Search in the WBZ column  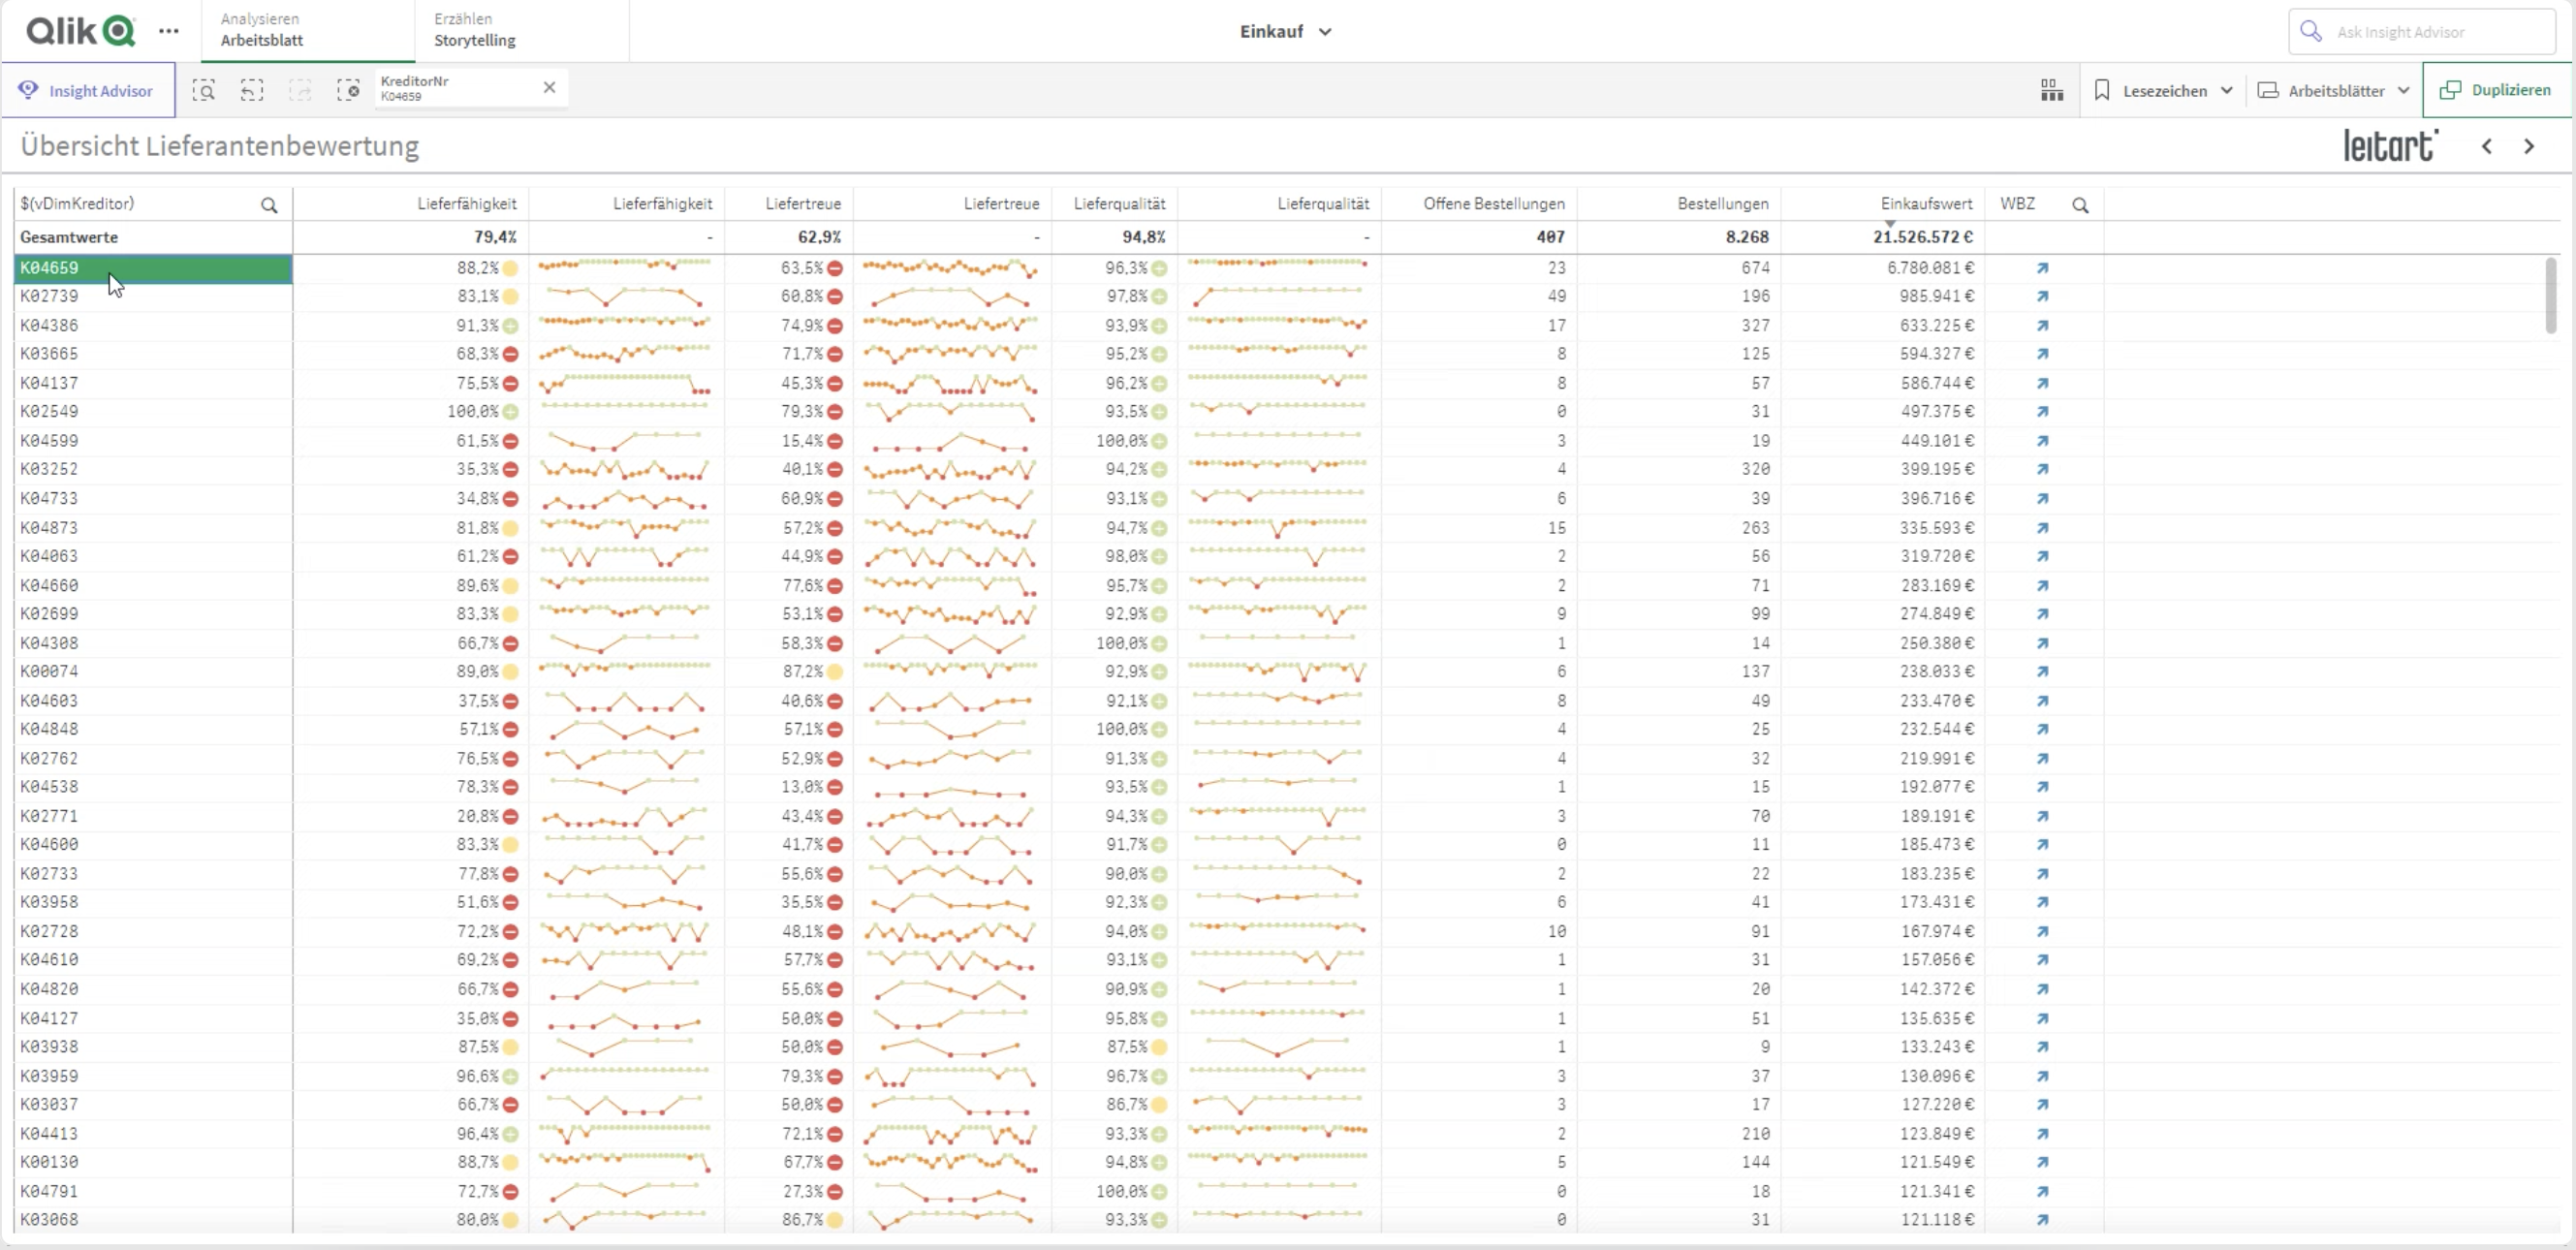(2080, 205)
